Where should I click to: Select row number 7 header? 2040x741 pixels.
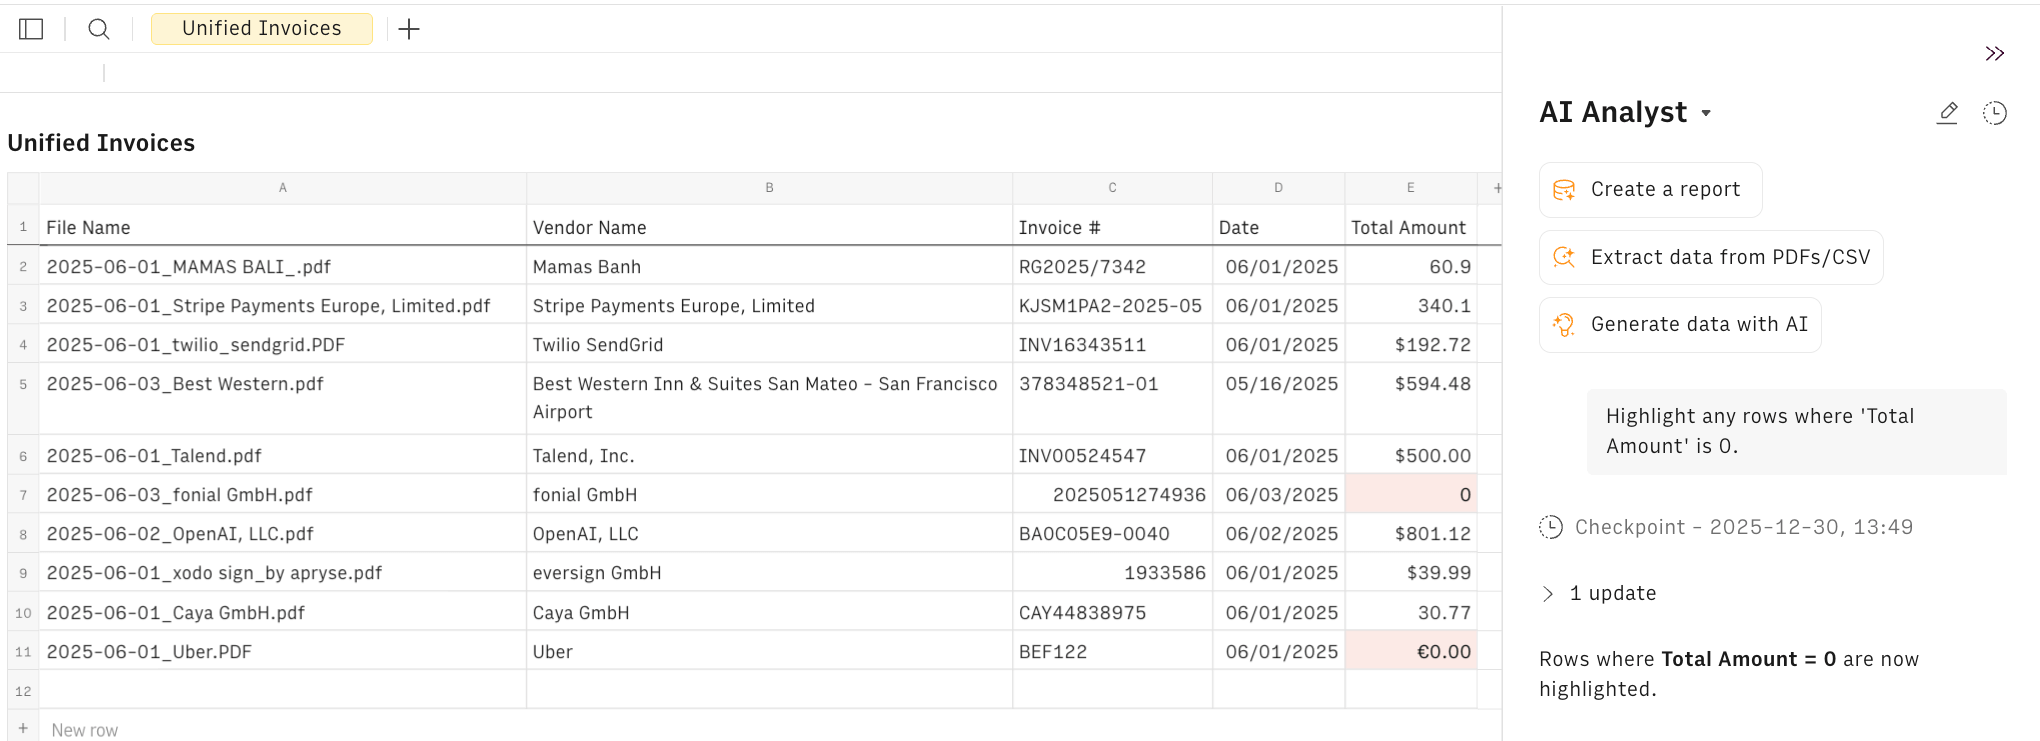click(23, 495)
